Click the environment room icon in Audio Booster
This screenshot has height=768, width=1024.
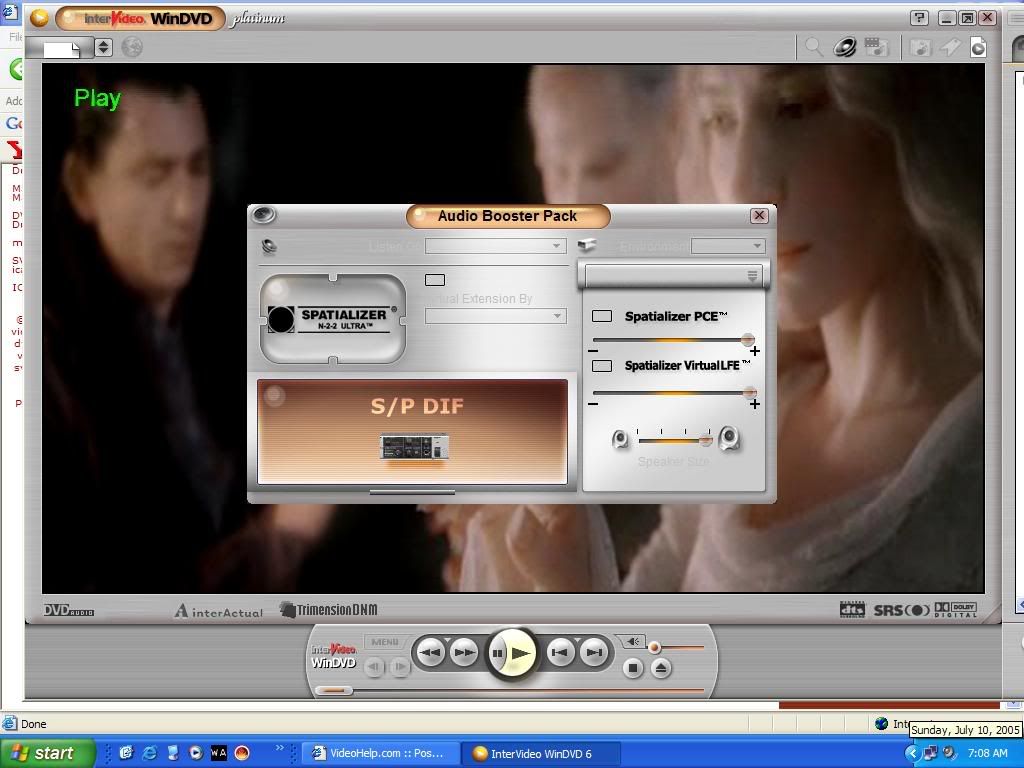click(586, 245)
